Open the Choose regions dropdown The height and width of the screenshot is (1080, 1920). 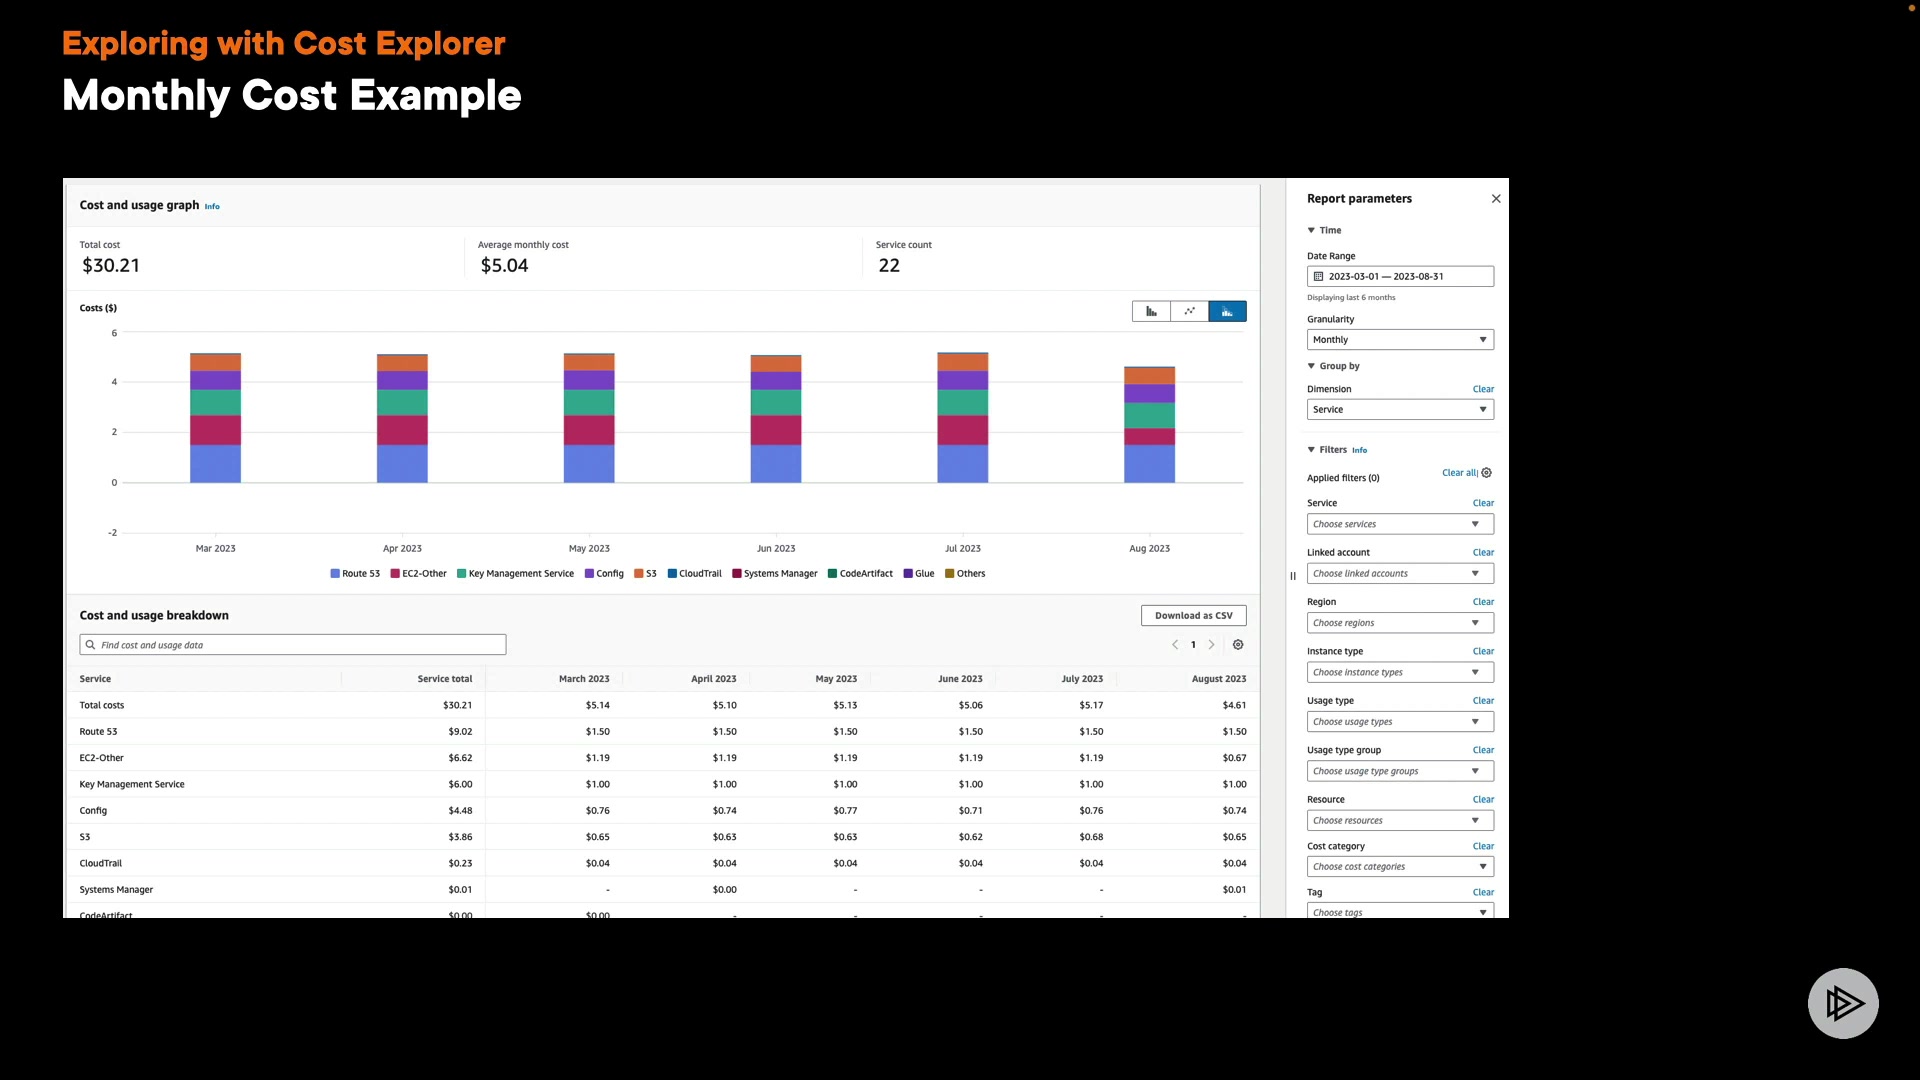coord(1399,623)
